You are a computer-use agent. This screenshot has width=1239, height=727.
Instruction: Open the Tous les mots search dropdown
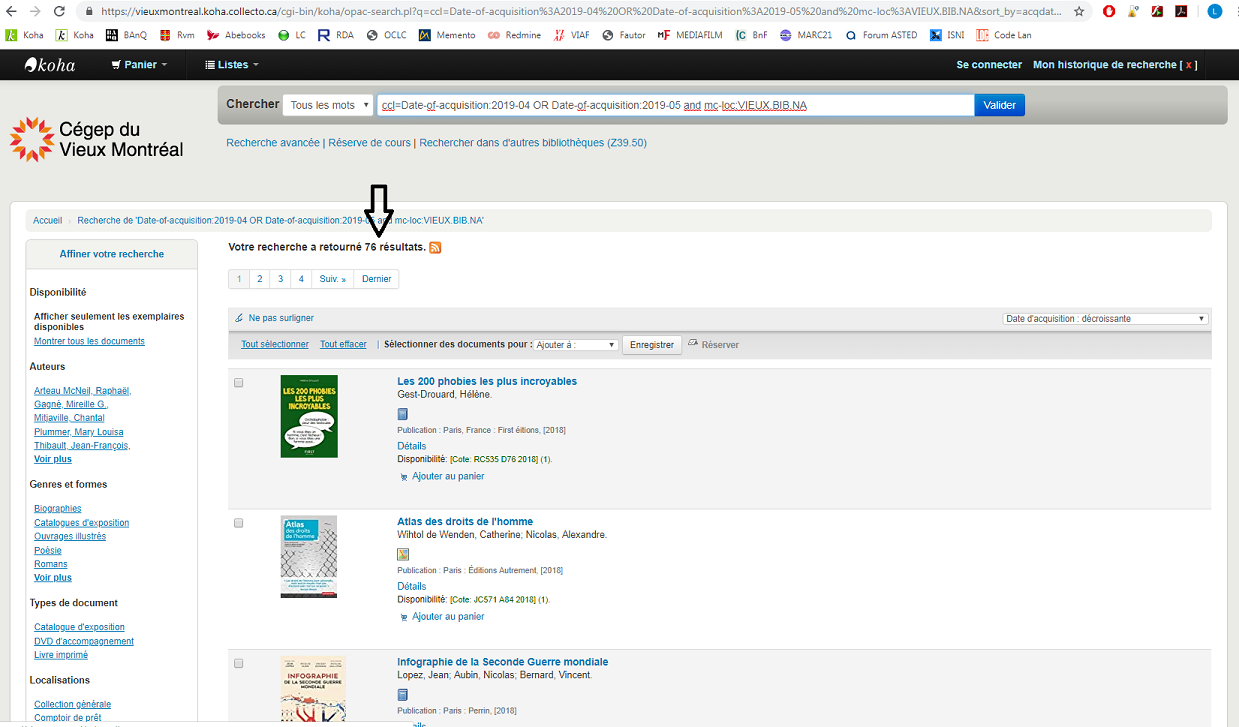[328, 105]
